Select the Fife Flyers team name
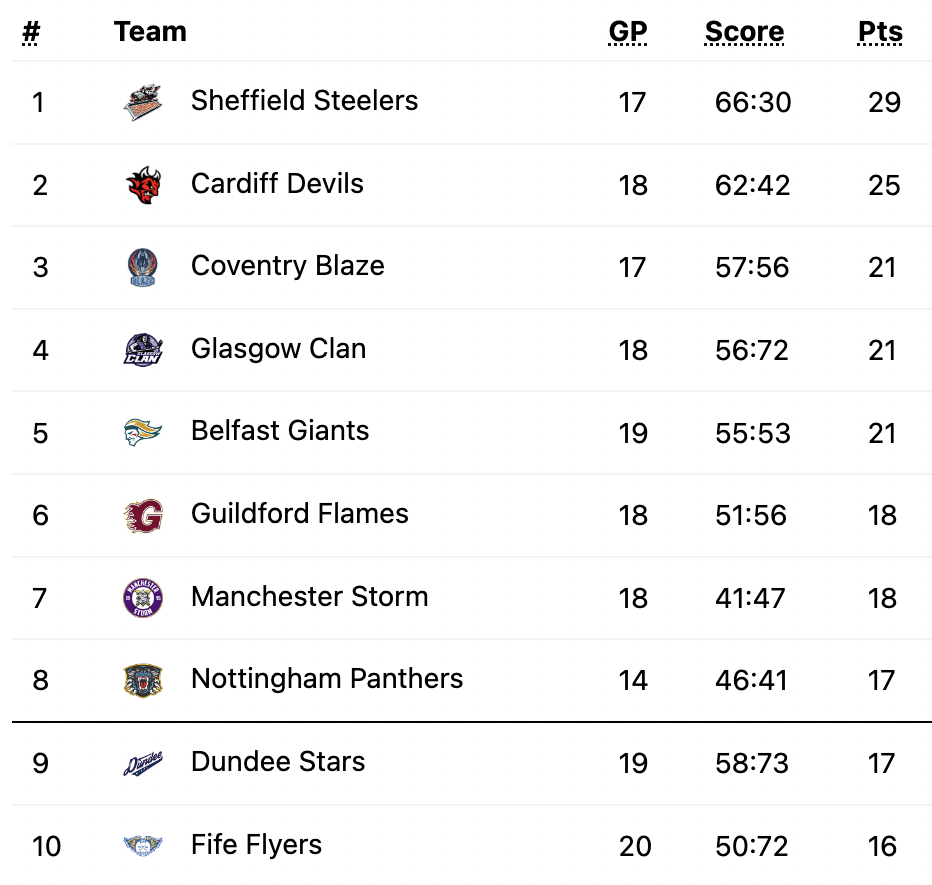The height and width of the screenshot is (885, 932). 256,845
